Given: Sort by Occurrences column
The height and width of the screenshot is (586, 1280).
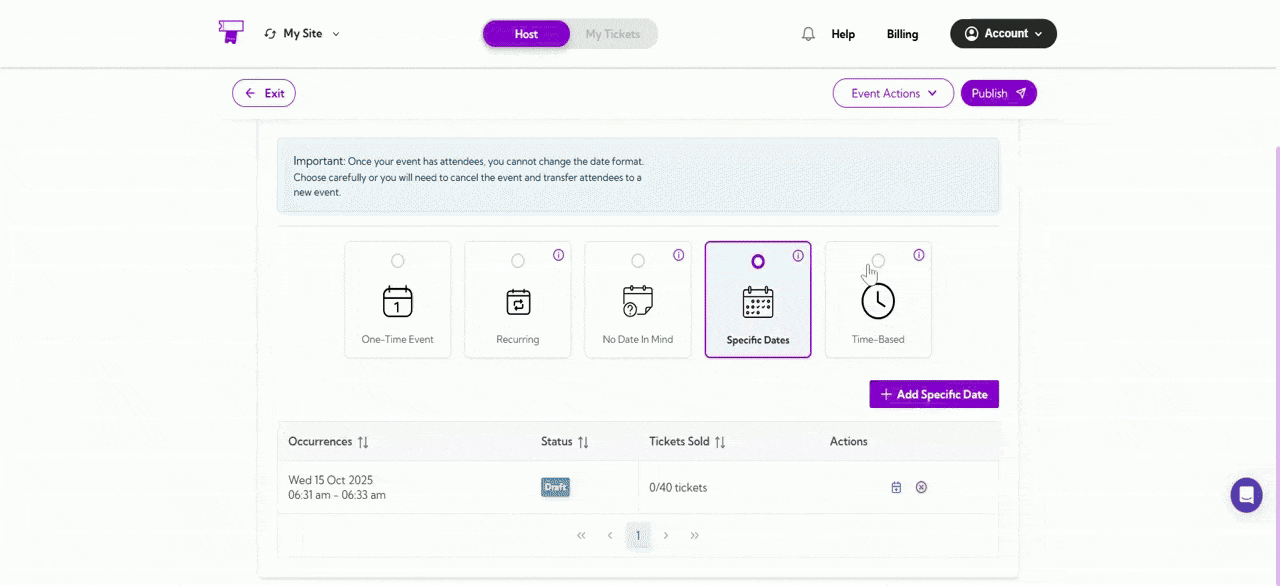Looking at the screenshot, I should coord(363,442).
